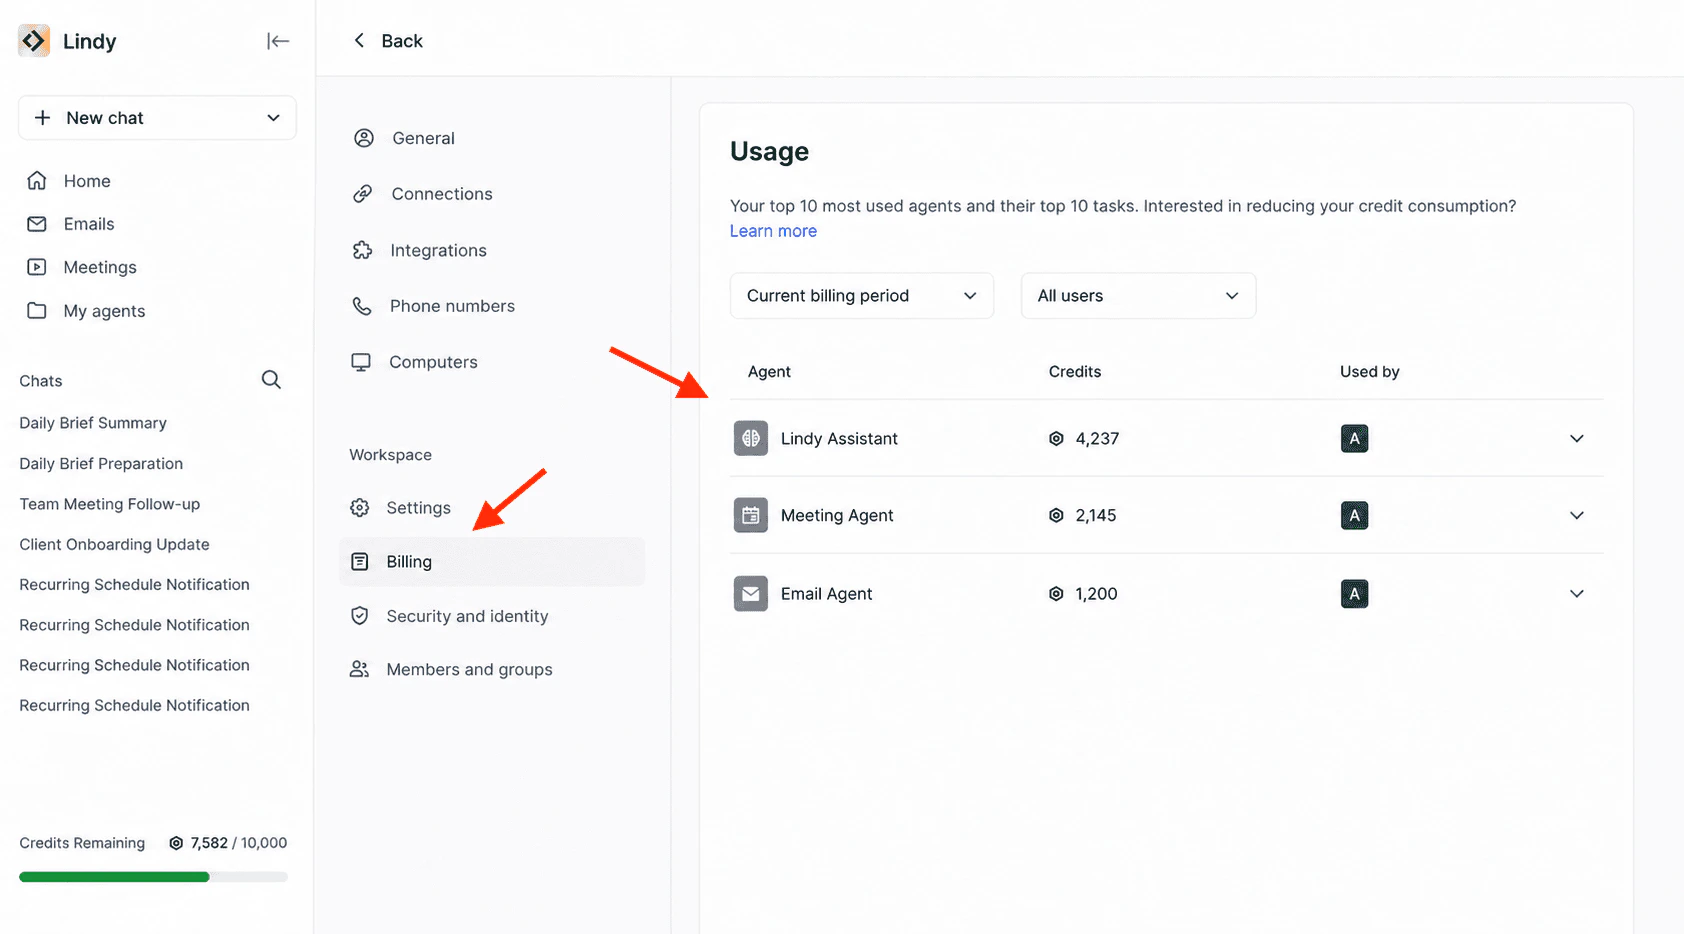Click user avatar A in Email Agent row
This screenshot has width=1684, height=934.
click(1354, 593)
